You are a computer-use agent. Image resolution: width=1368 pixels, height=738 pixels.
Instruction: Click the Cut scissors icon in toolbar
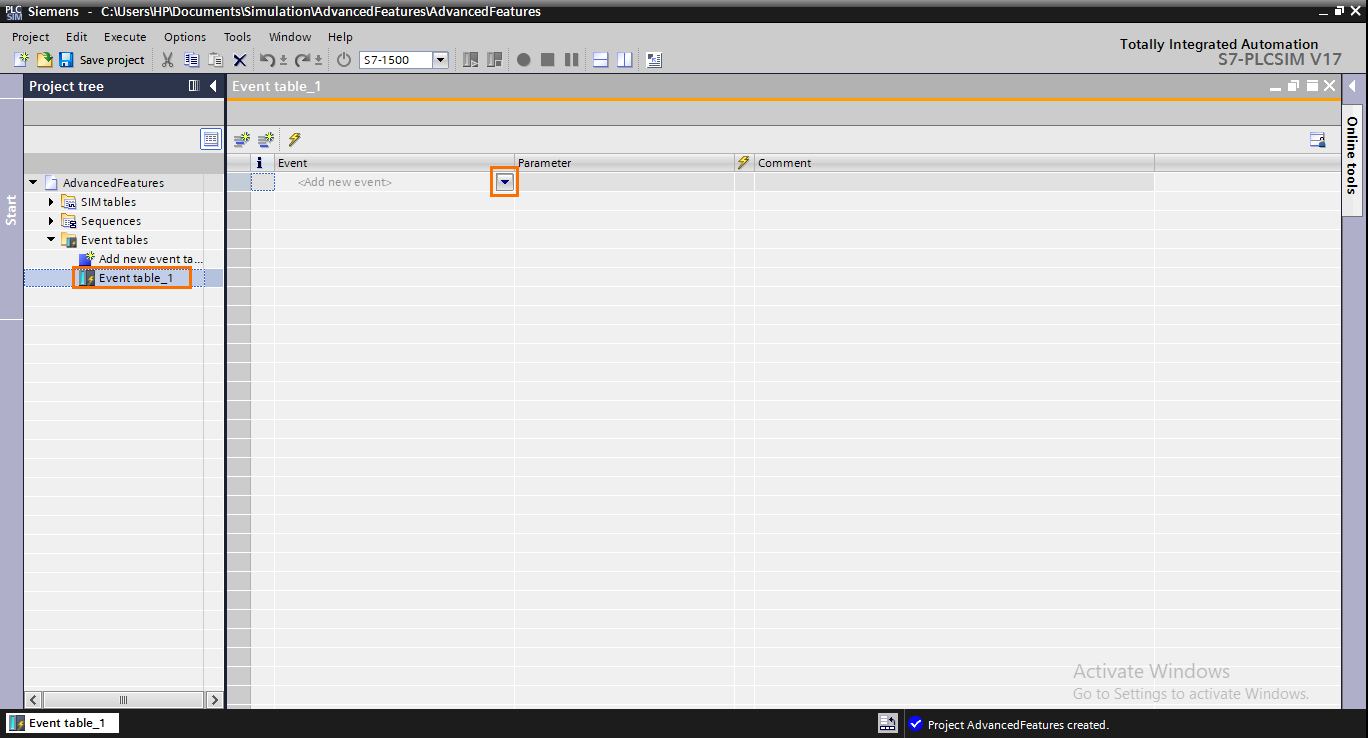(167, 59)
